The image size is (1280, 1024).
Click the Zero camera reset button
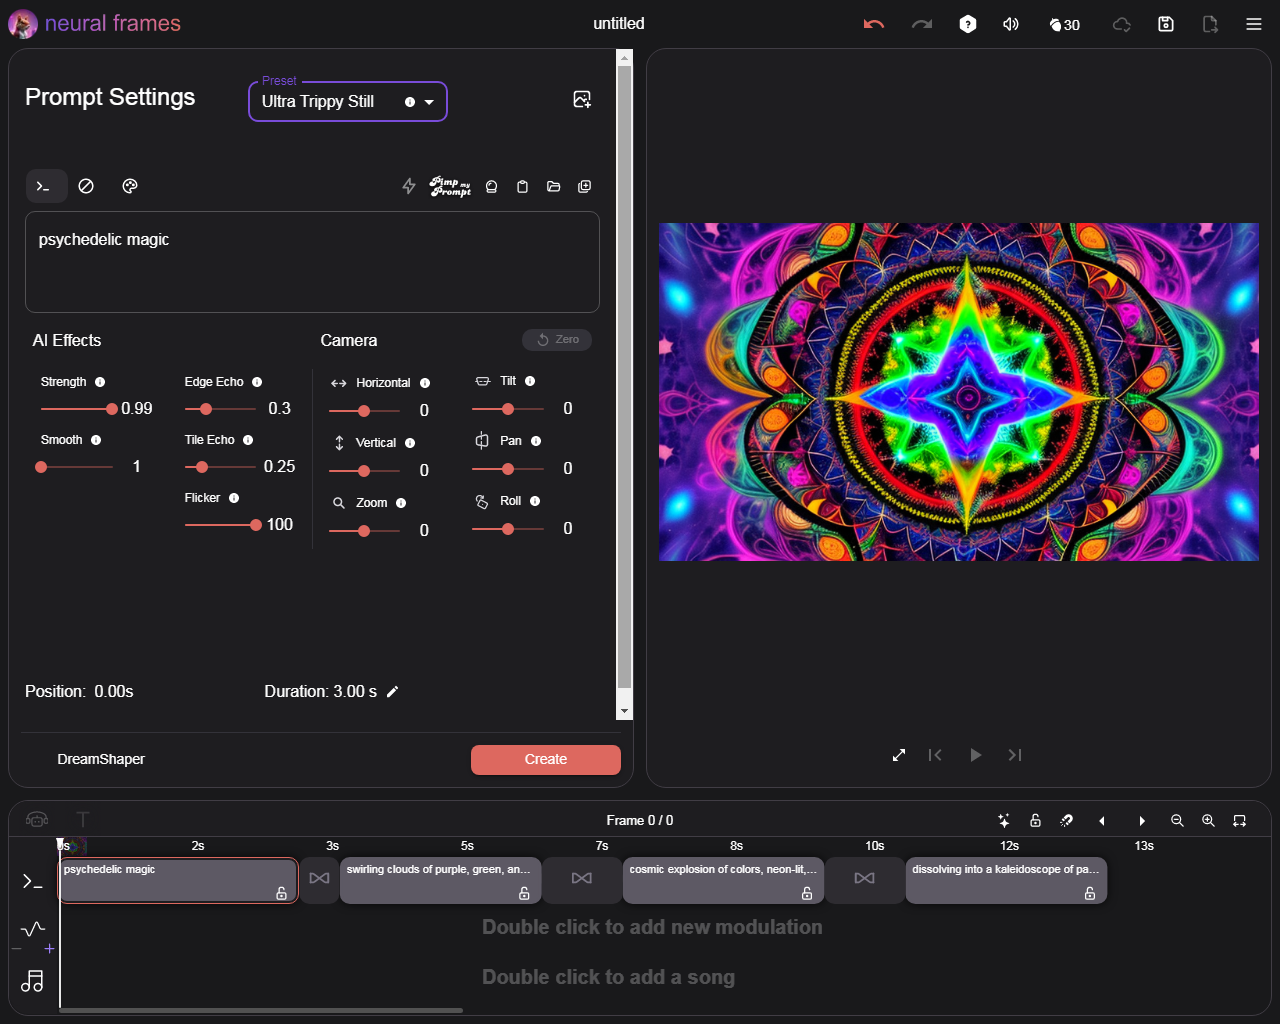(x=557, y=340)
